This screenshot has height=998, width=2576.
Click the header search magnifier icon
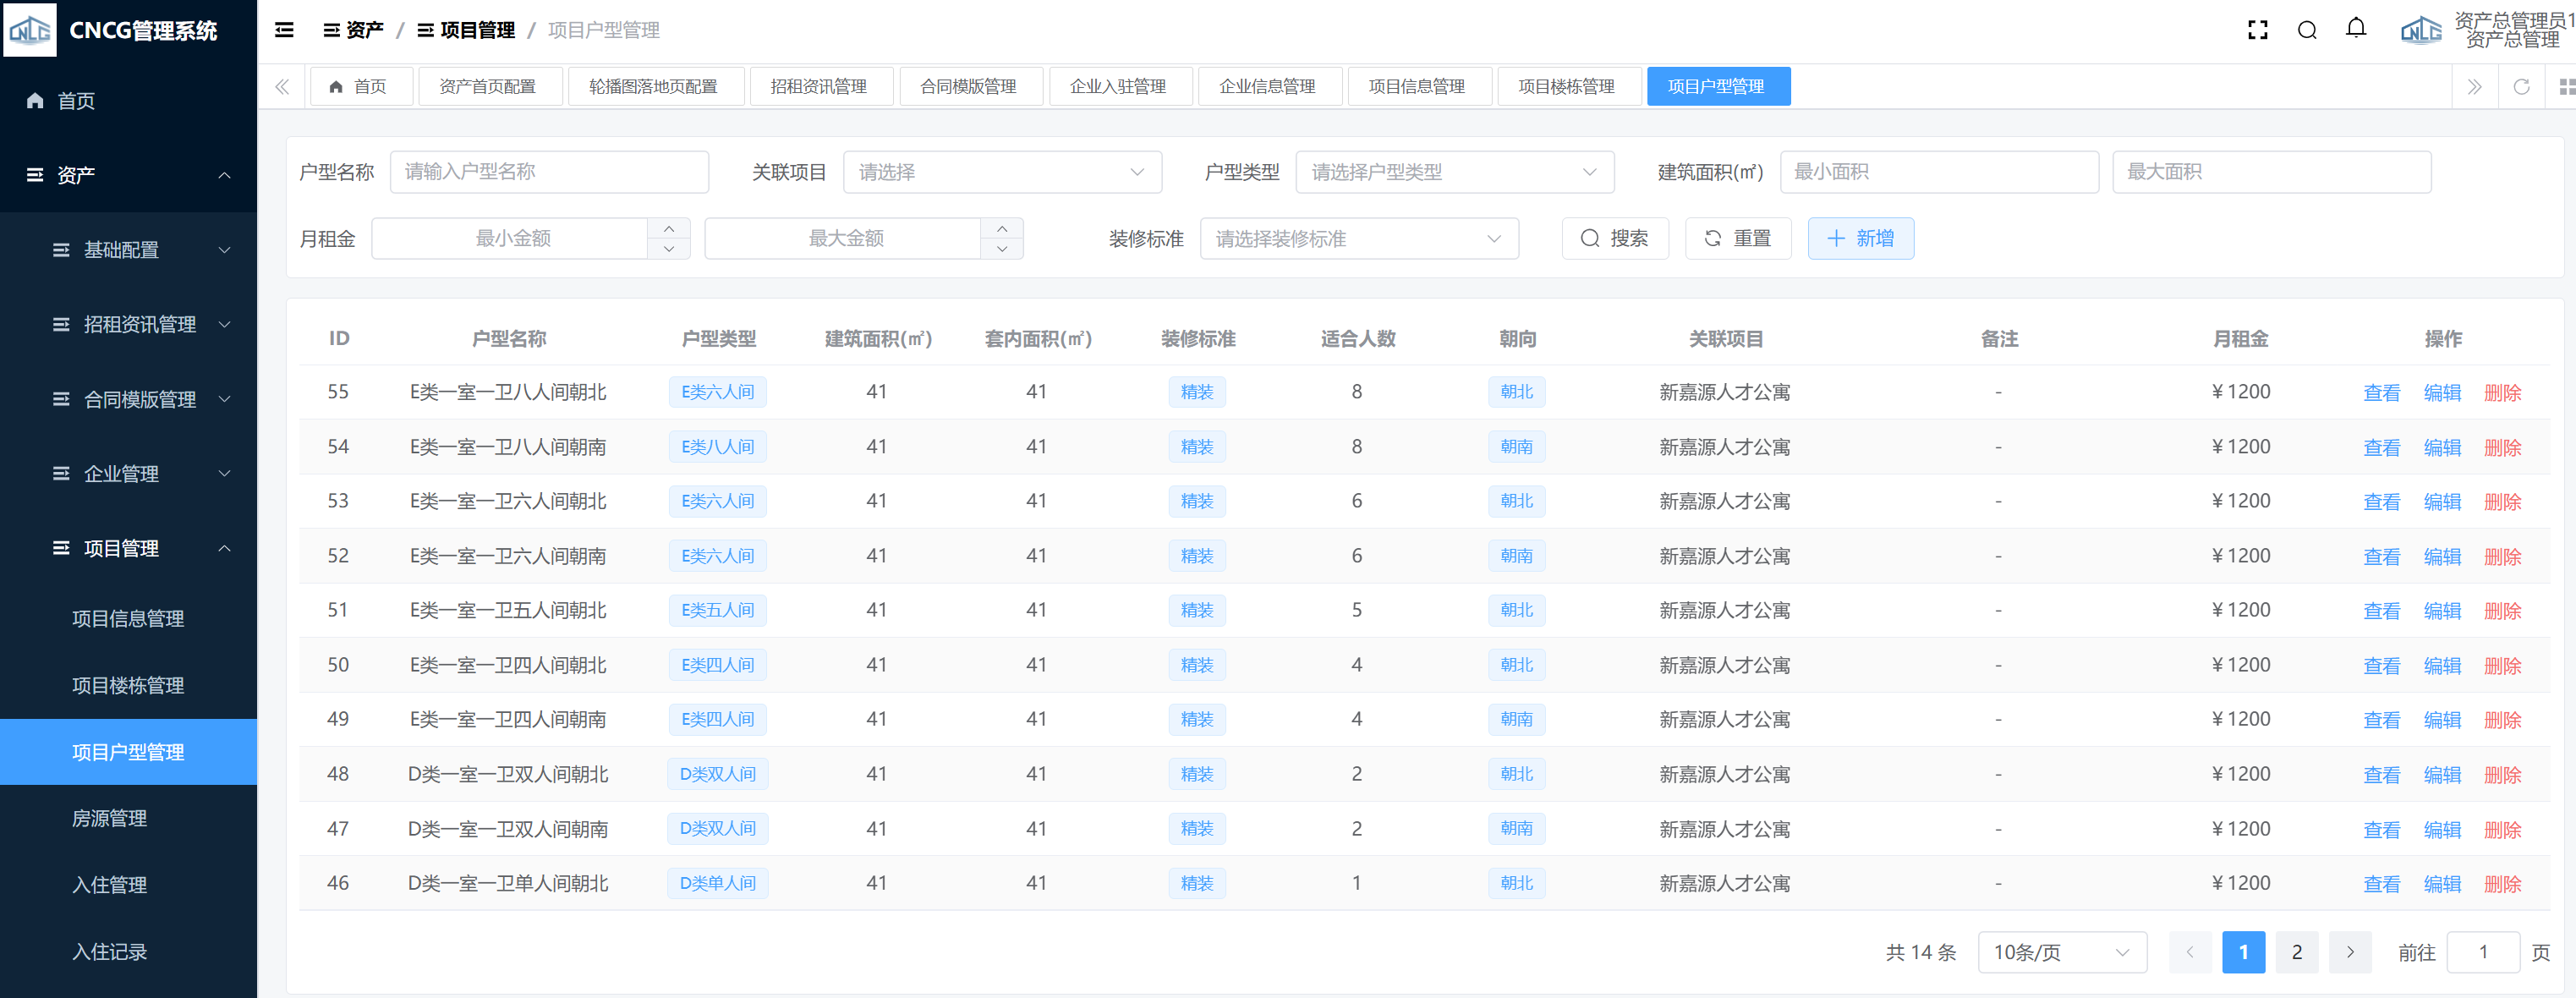(x=2307, y=30)
